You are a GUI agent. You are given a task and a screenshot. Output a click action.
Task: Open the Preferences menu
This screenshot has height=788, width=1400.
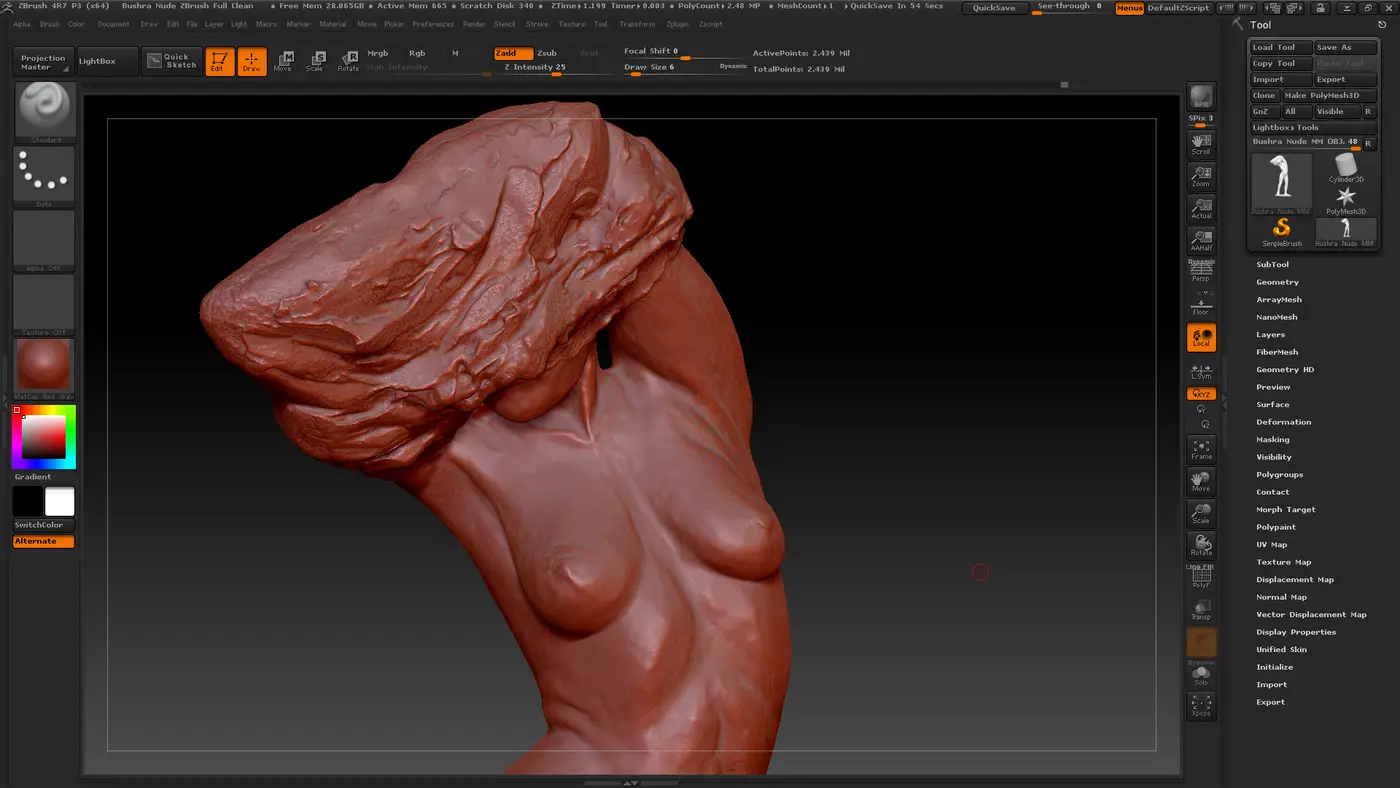(432, 24)
